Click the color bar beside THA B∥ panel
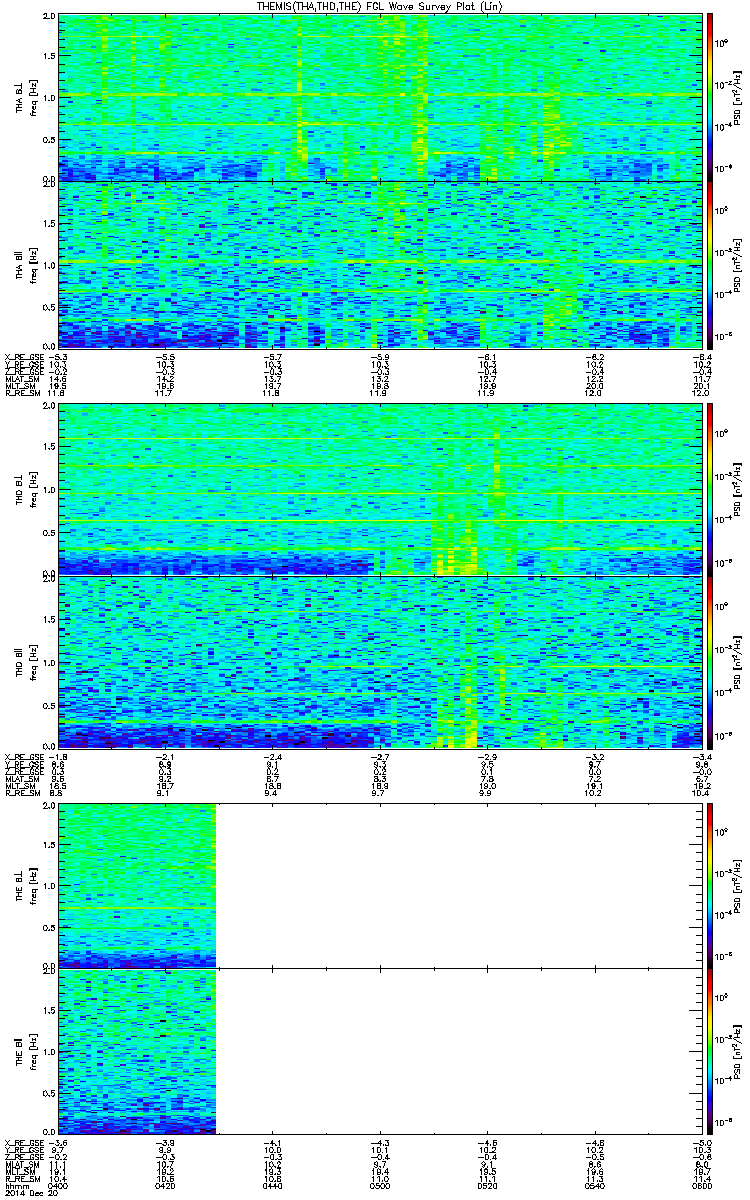Screen dimensions: 750x1200 (711, 264)
